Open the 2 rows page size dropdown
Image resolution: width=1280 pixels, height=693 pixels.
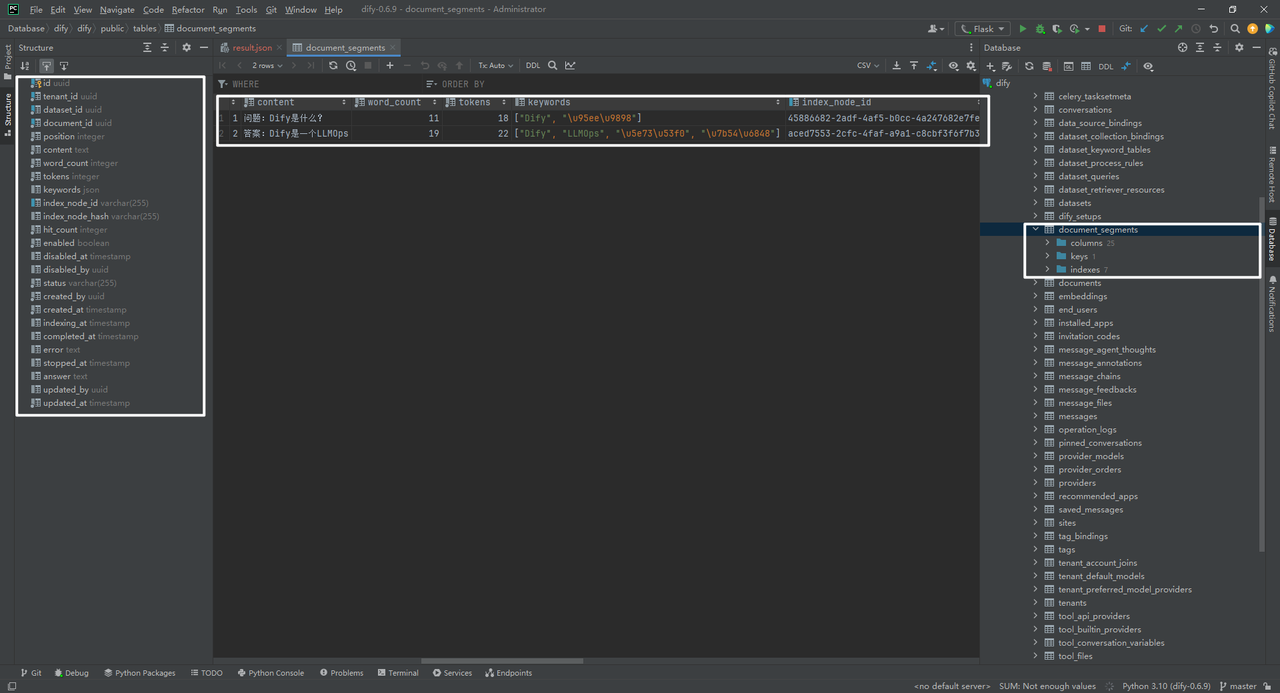tap(267, 65)
